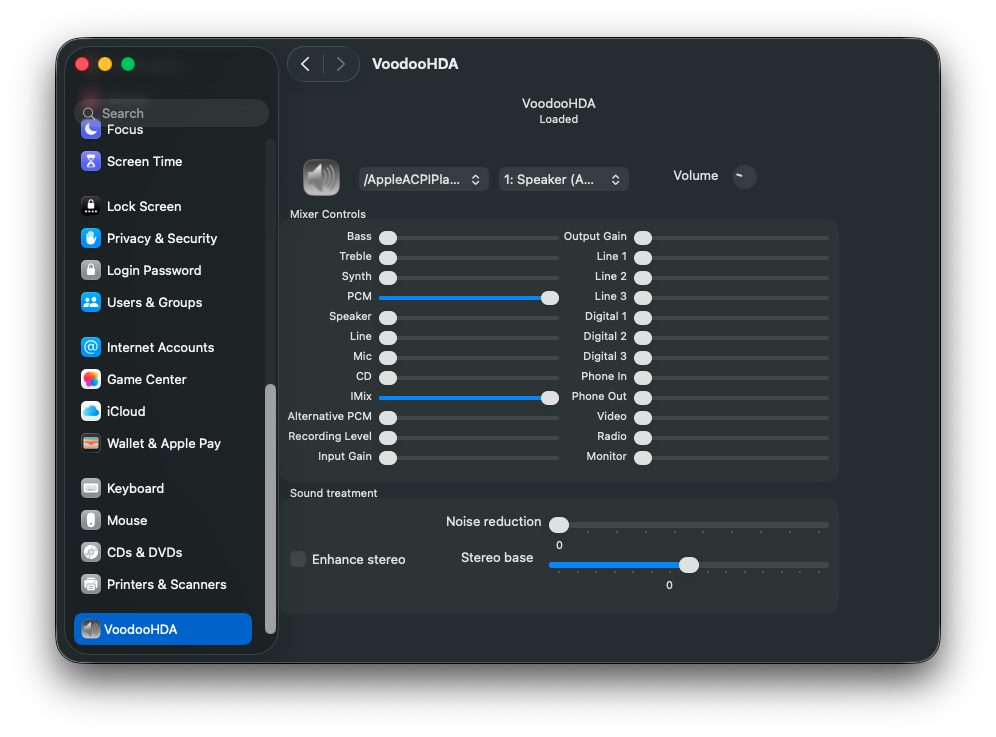Click the Treble slider track
Viewport: 996px width, 737px height.
pyautogui.click(x=469, y=257)
